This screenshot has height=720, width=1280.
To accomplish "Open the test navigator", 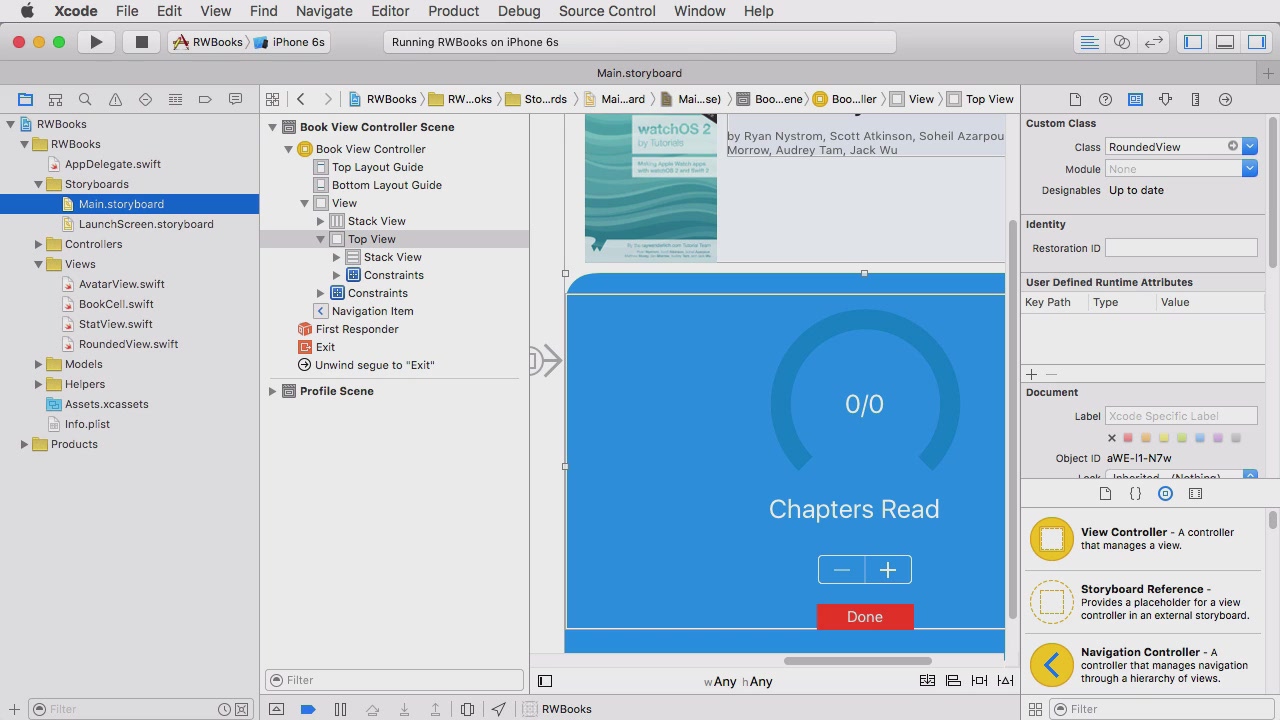I will click(145, 99).
